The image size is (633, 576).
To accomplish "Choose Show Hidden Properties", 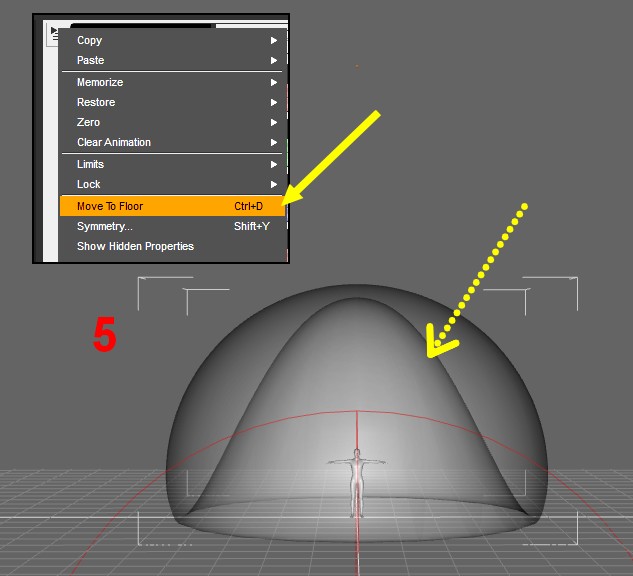I will tap(173, 246).
